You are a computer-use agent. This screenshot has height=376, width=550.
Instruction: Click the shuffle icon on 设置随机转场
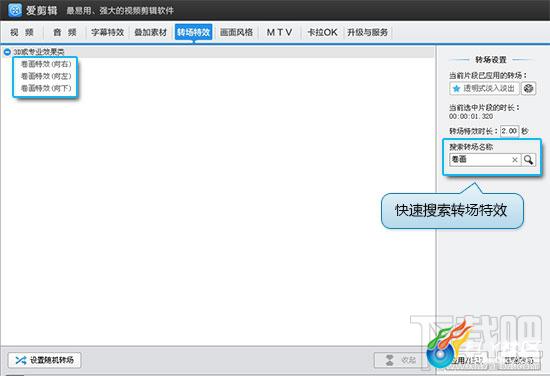20,360
